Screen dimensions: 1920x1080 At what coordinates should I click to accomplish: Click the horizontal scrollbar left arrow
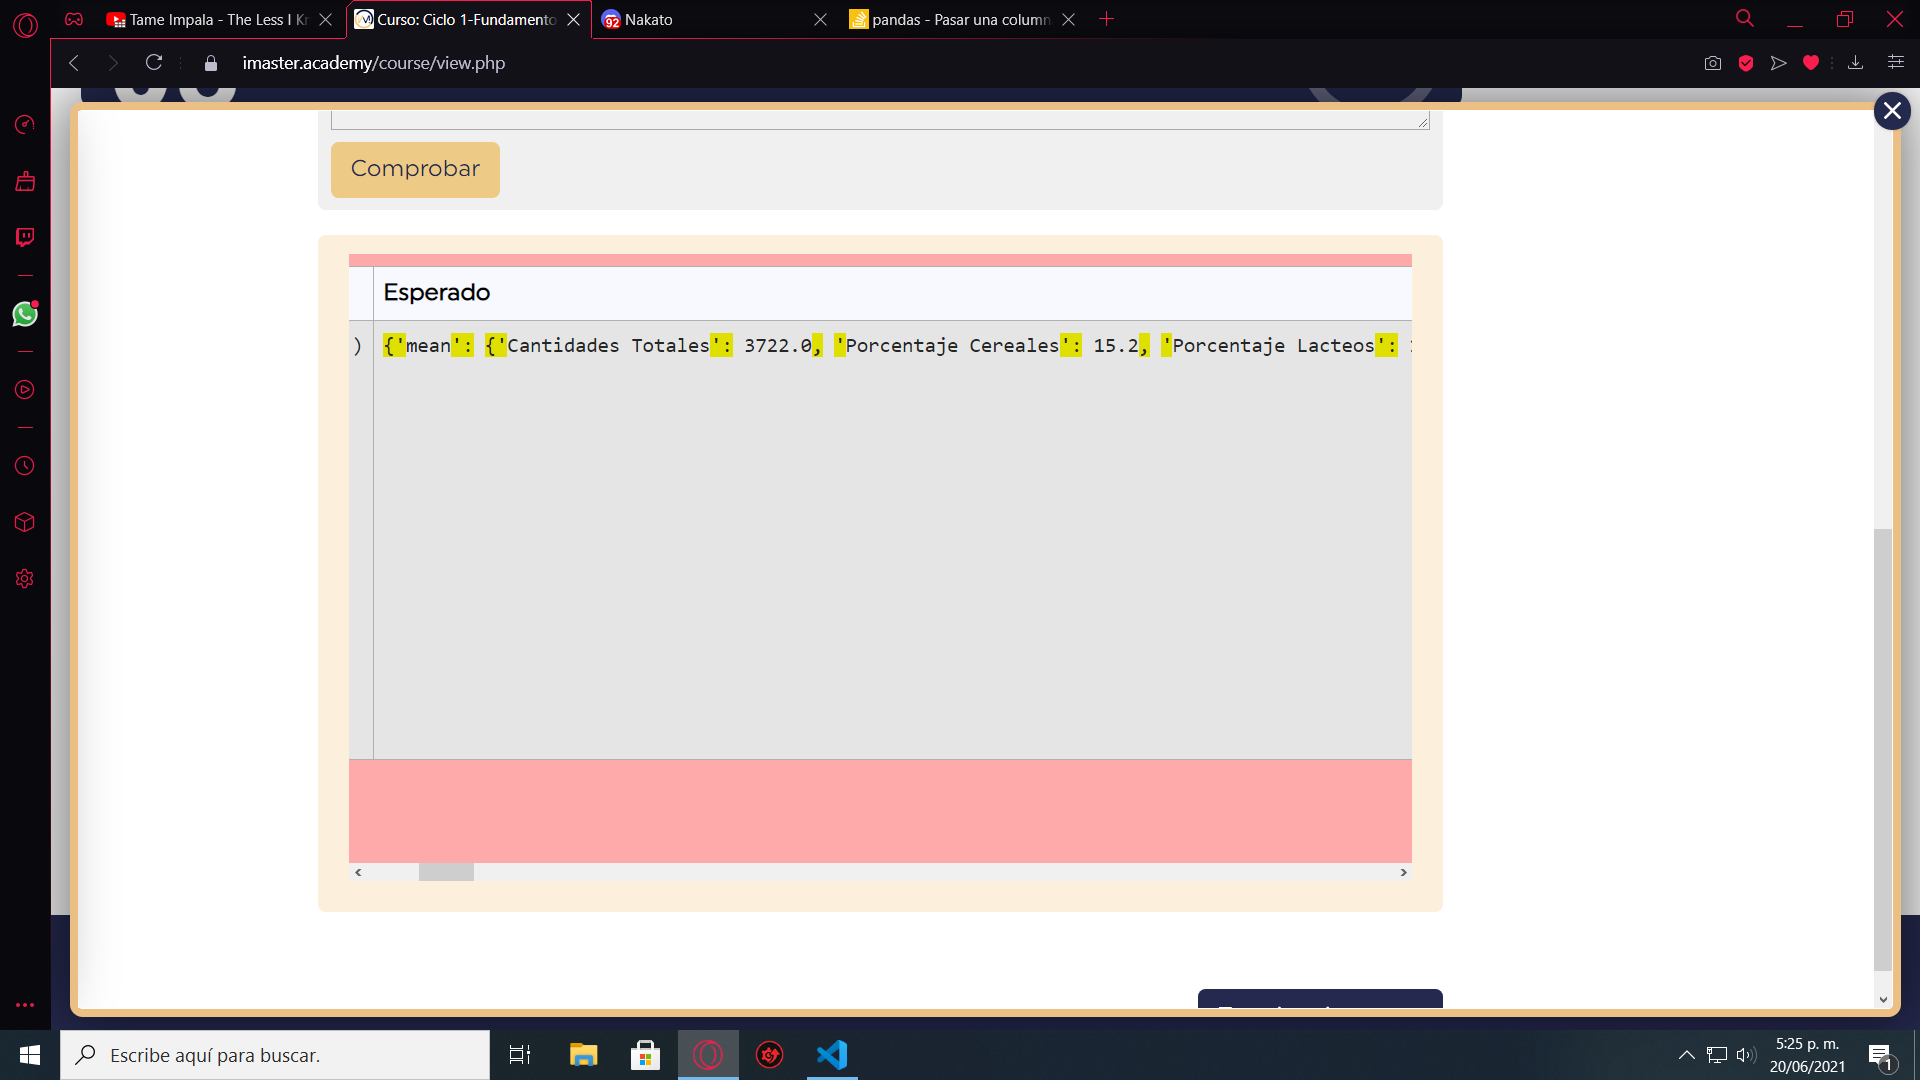357,872
